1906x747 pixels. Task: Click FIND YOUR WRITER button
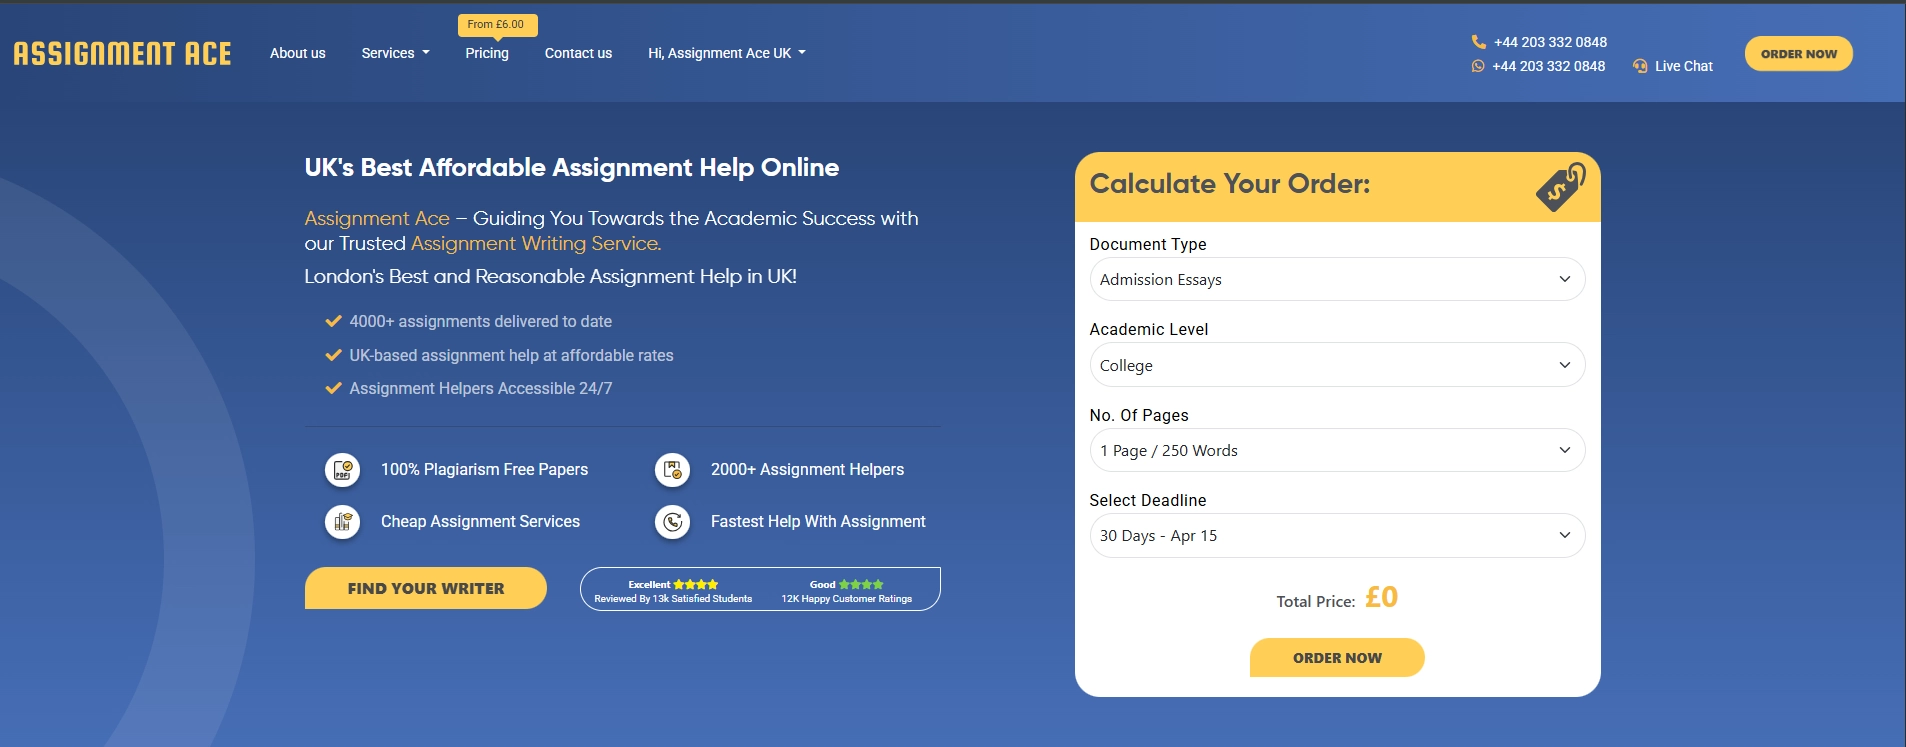[425, 588]
